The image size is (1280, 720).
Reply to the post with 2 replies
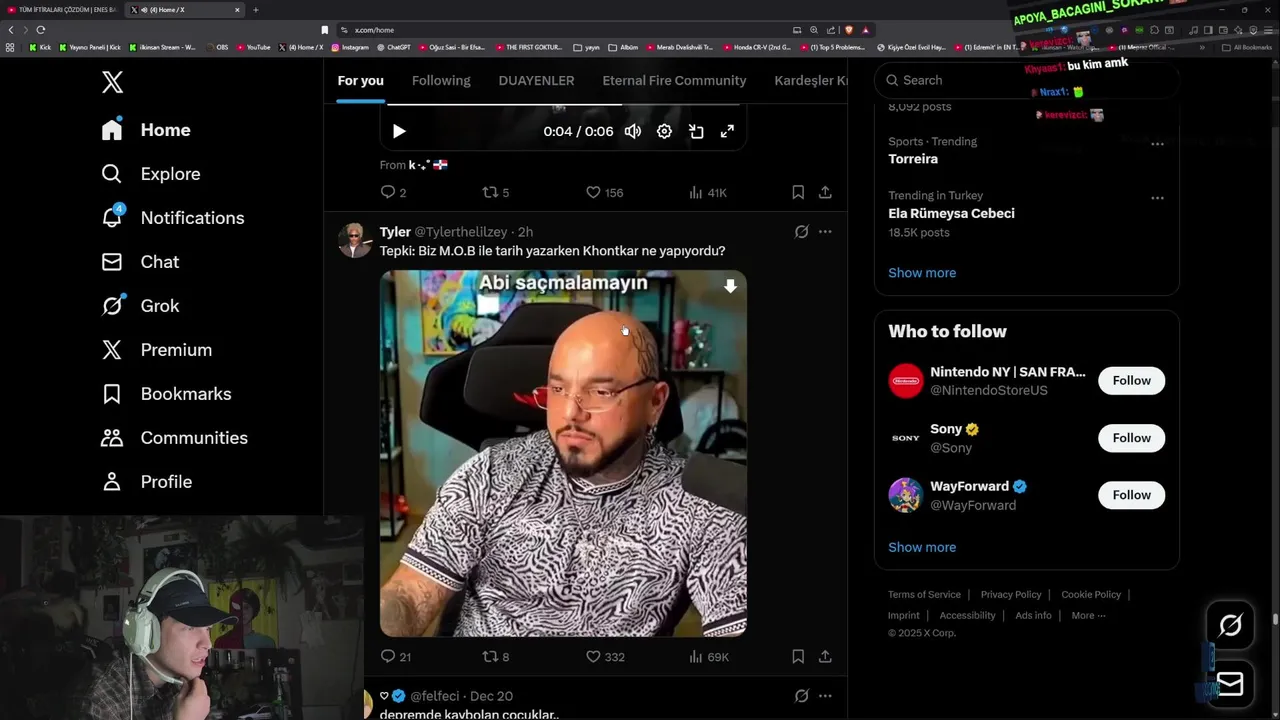tap(393, 192)
